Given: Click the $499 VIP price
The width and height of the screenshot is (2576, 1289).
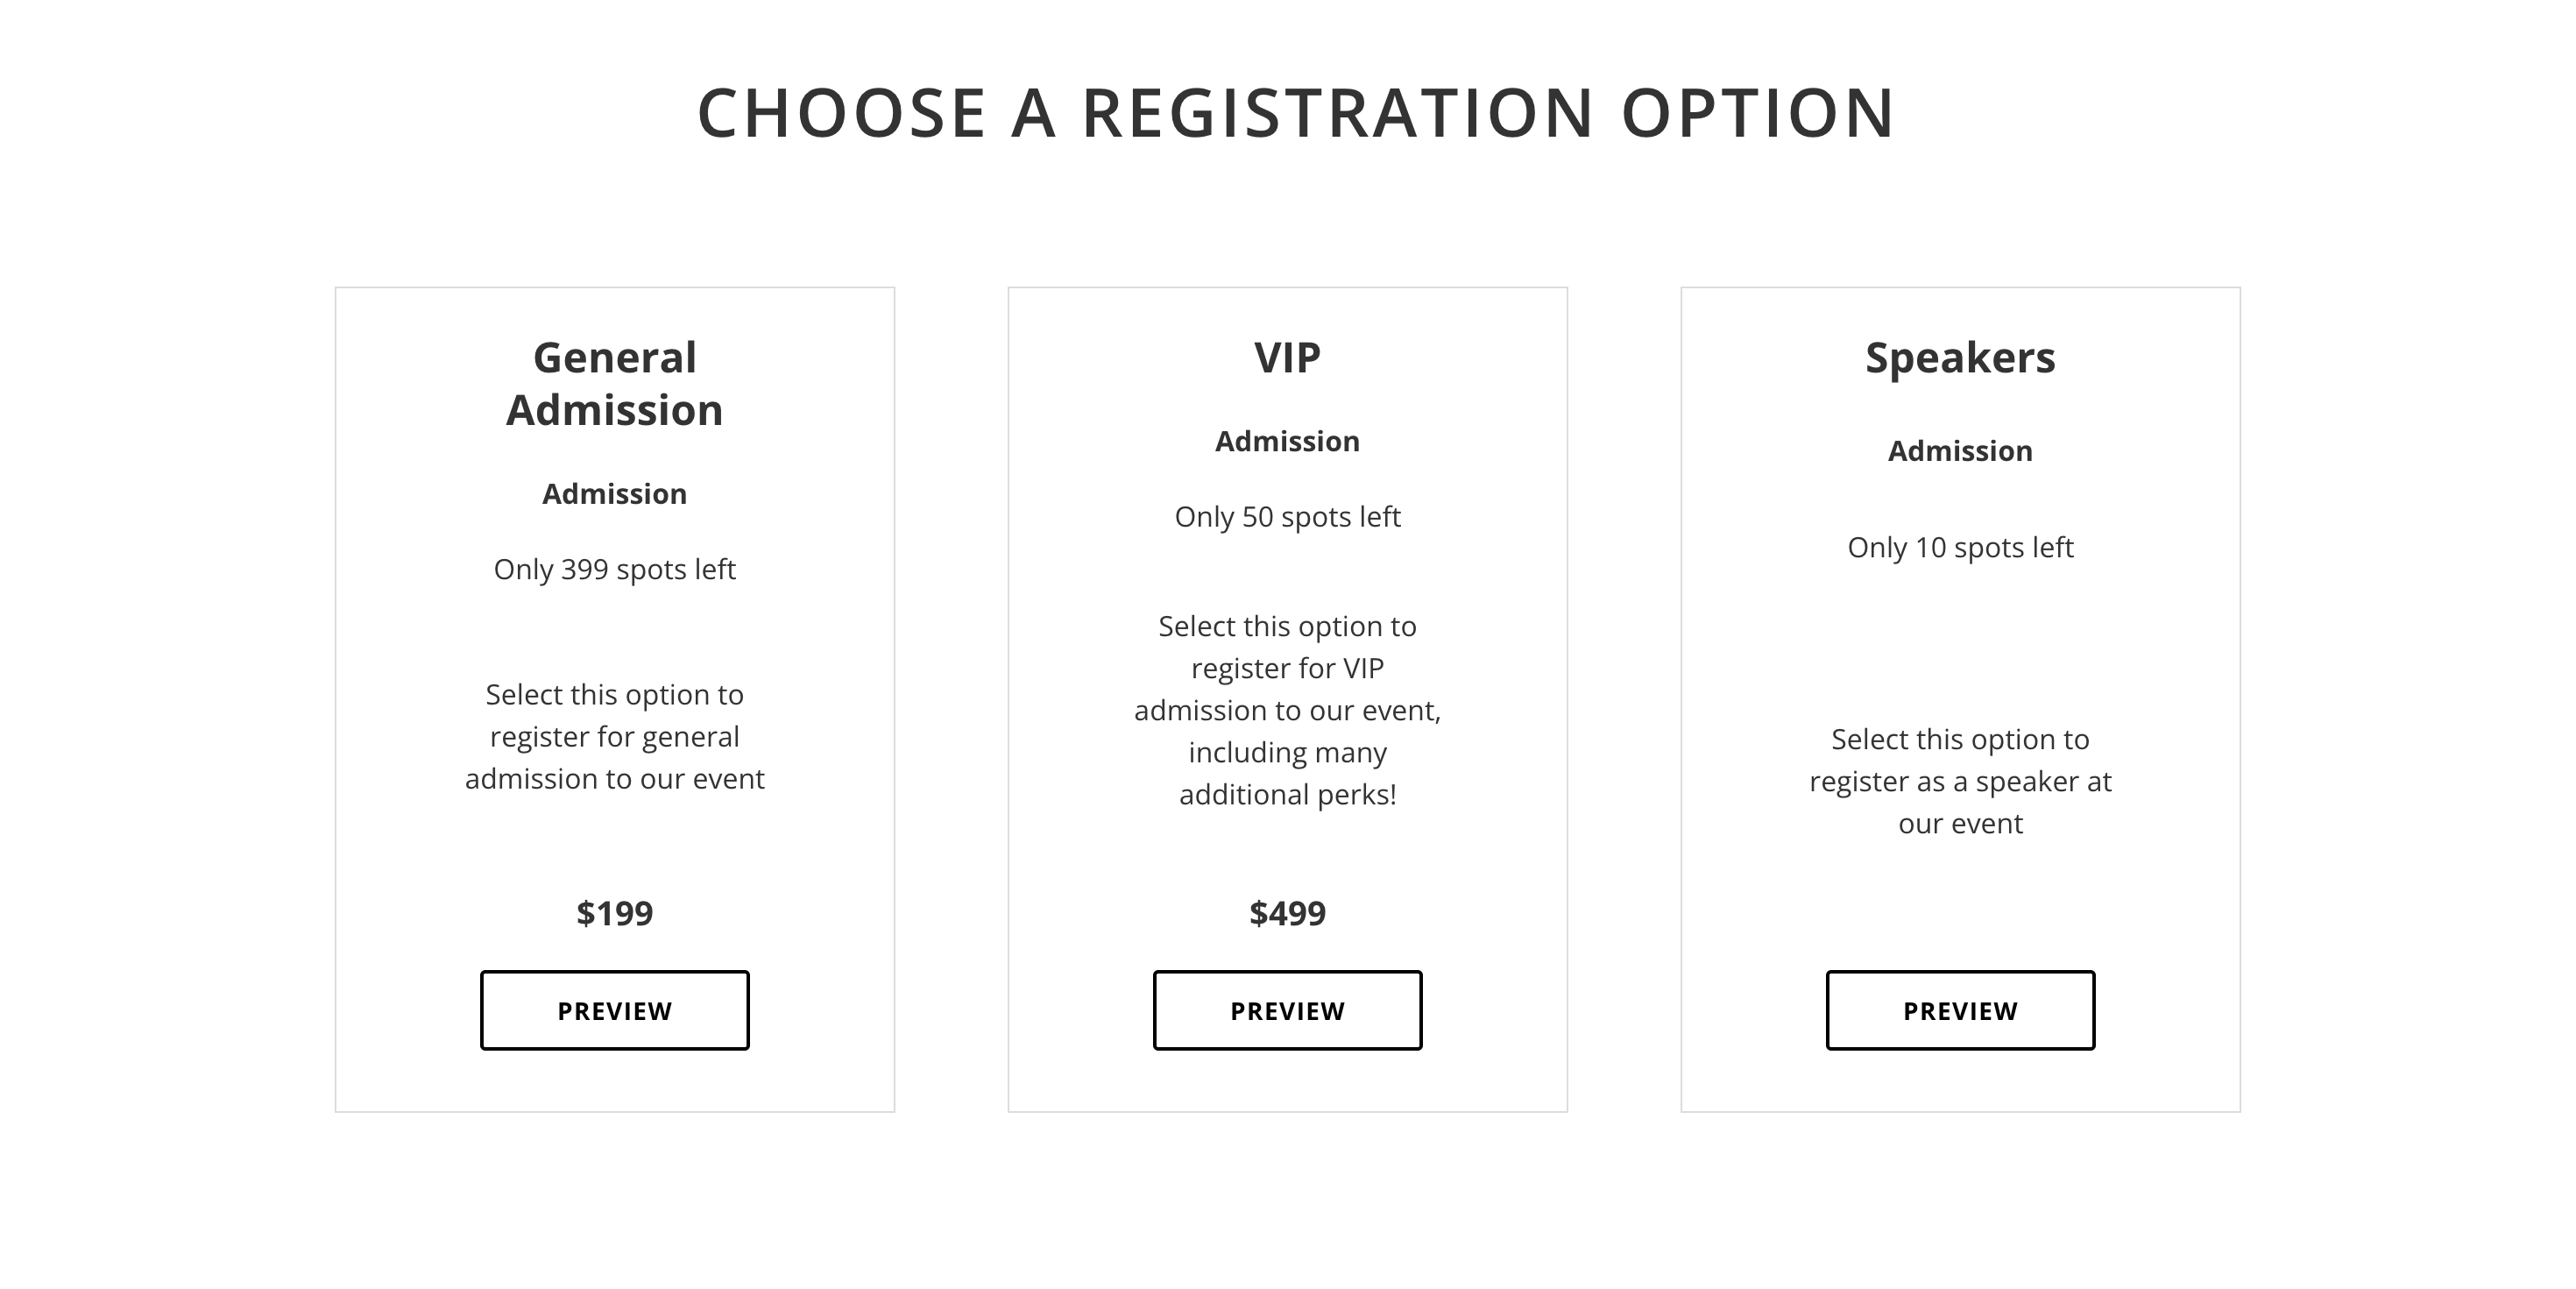Looking at the screenshot, I should click(1287, 913).
